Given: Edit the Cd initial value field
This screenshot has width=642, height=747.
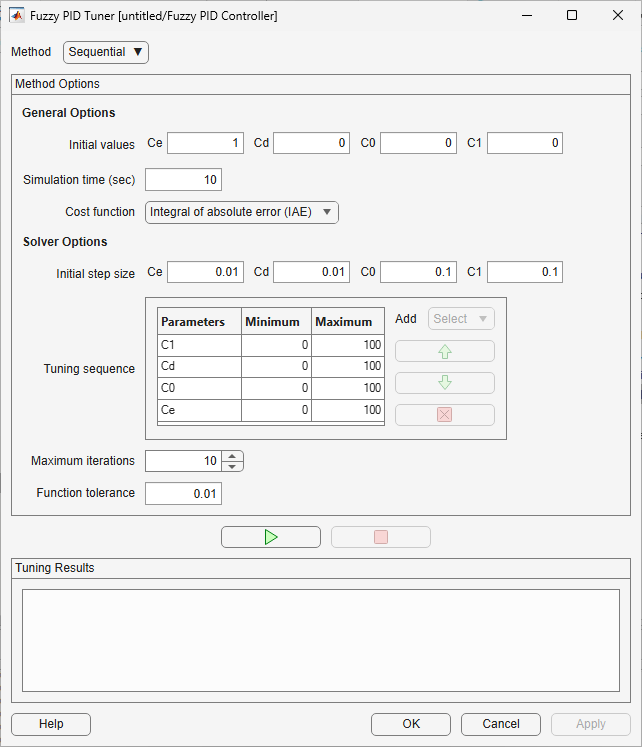Looking at the screenshot, I should point(311,143).
